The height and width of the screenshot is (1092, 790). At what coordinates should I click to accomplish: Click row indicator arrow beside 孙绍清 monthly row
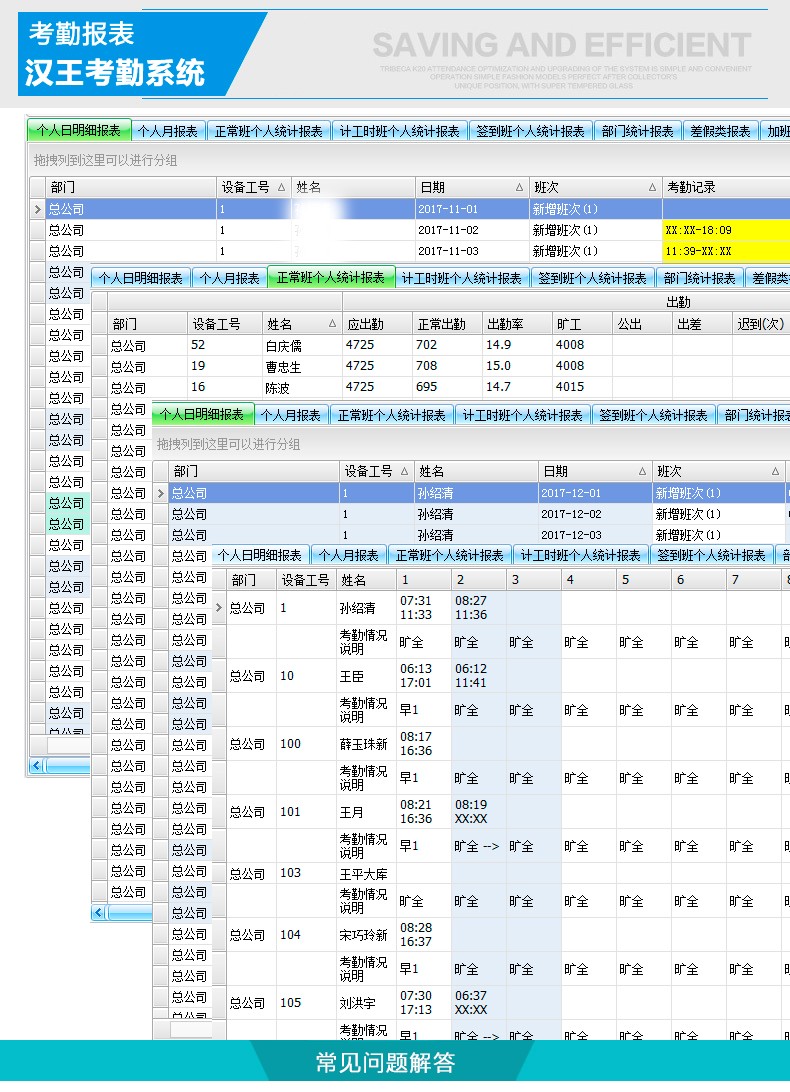219,607
